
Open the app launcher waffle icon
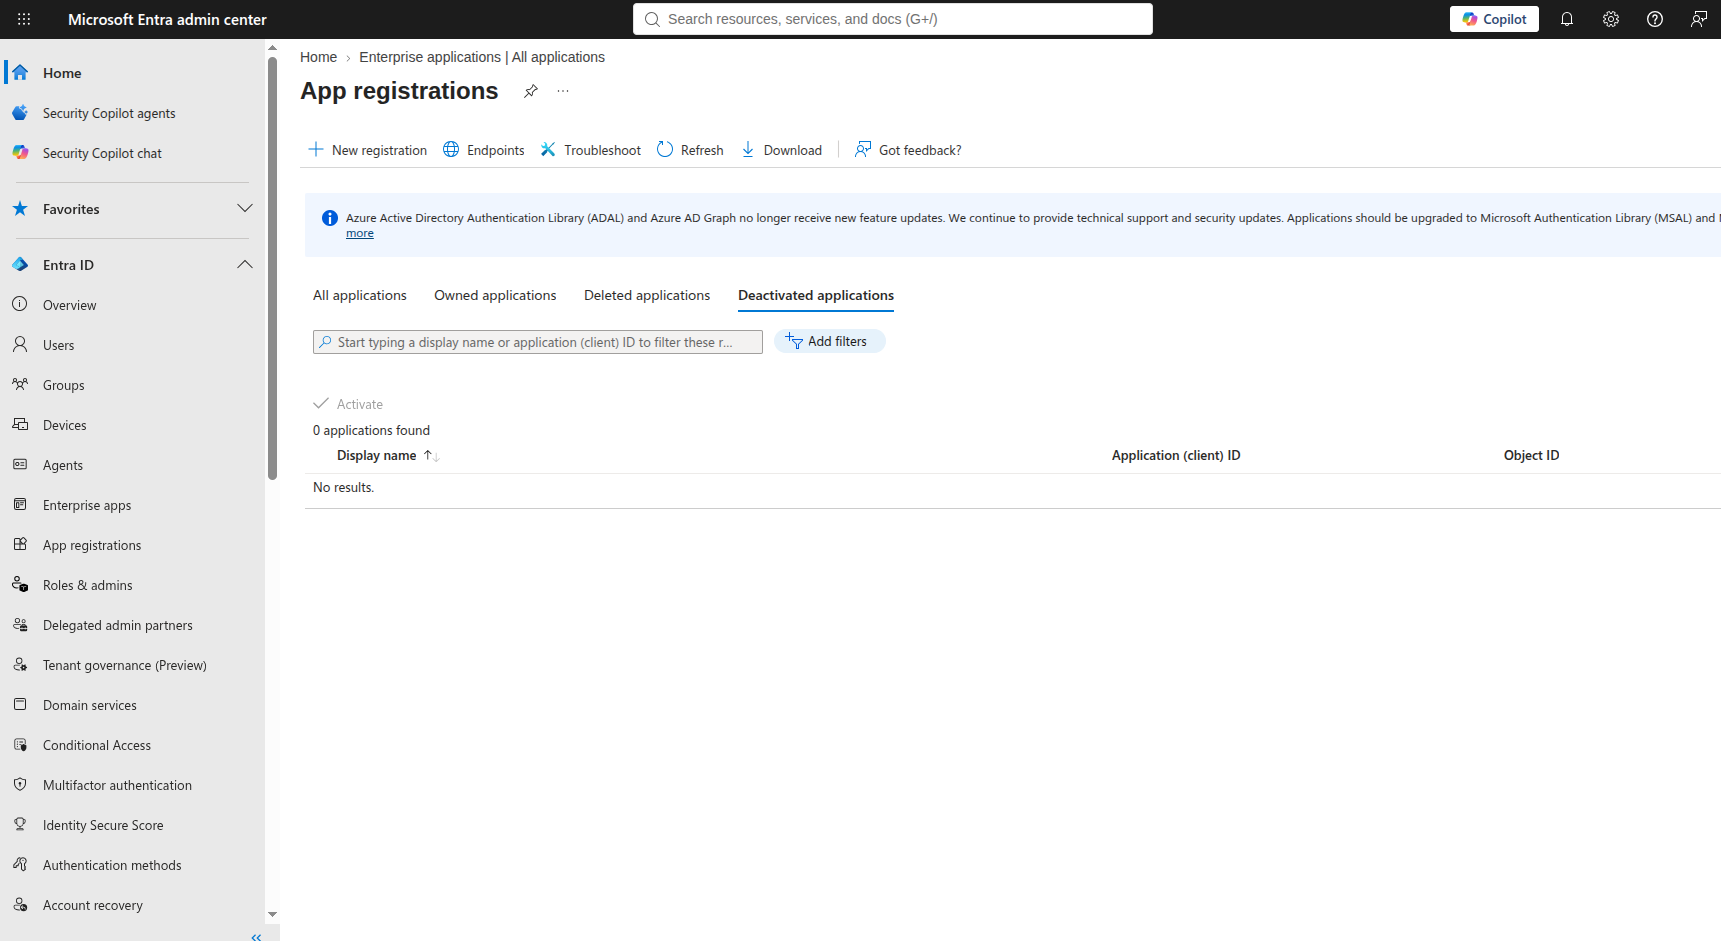click(24, 19)
